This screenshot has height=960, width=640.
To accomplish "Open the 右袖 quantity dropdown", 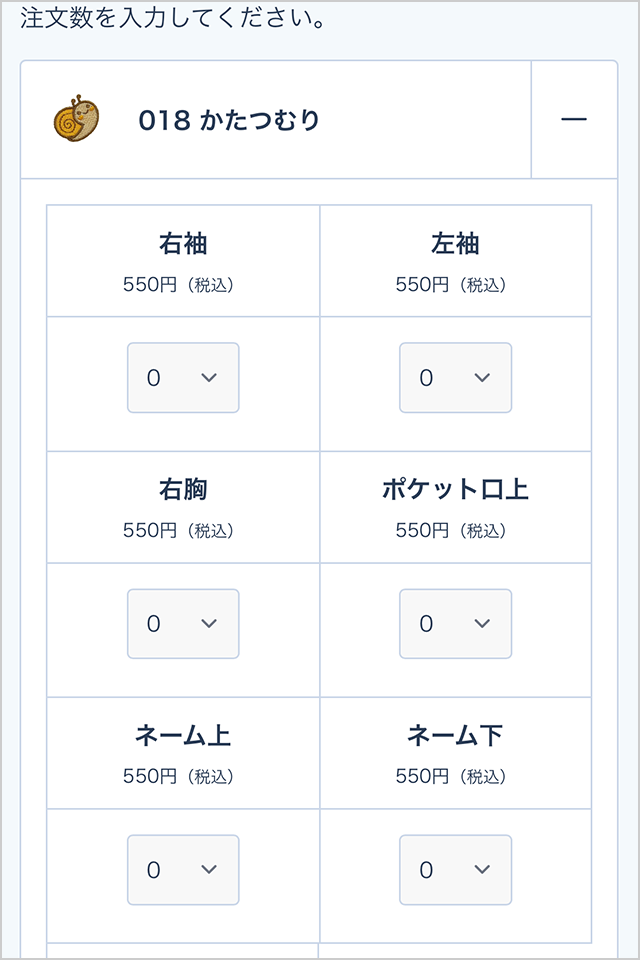I will tap(183, 378).
